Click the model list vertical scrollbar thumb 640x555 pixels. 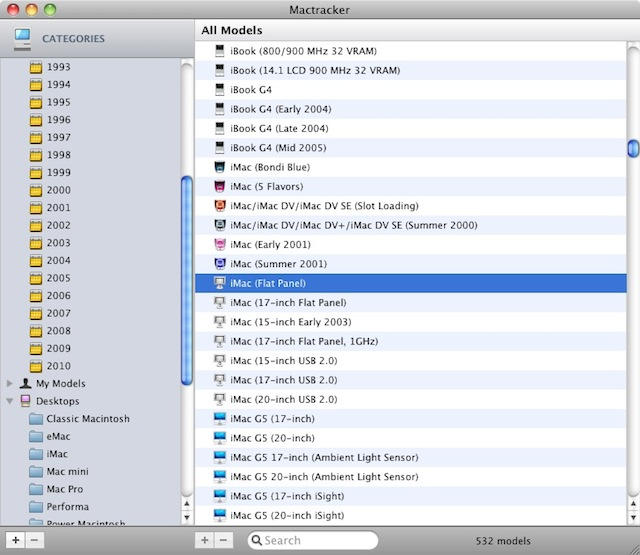[632, 148]
